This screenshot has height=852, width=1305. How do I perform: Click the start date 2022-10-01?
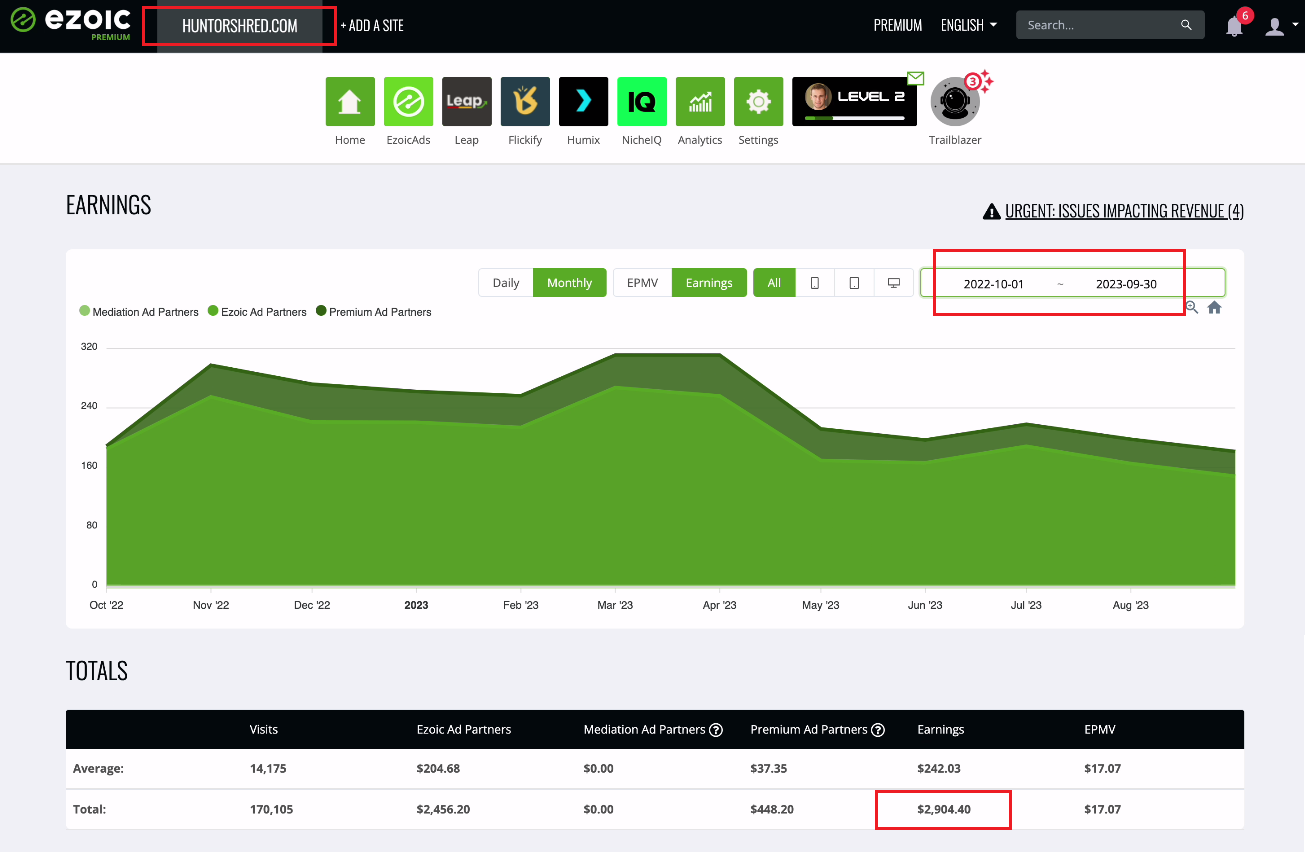(994, 284)
